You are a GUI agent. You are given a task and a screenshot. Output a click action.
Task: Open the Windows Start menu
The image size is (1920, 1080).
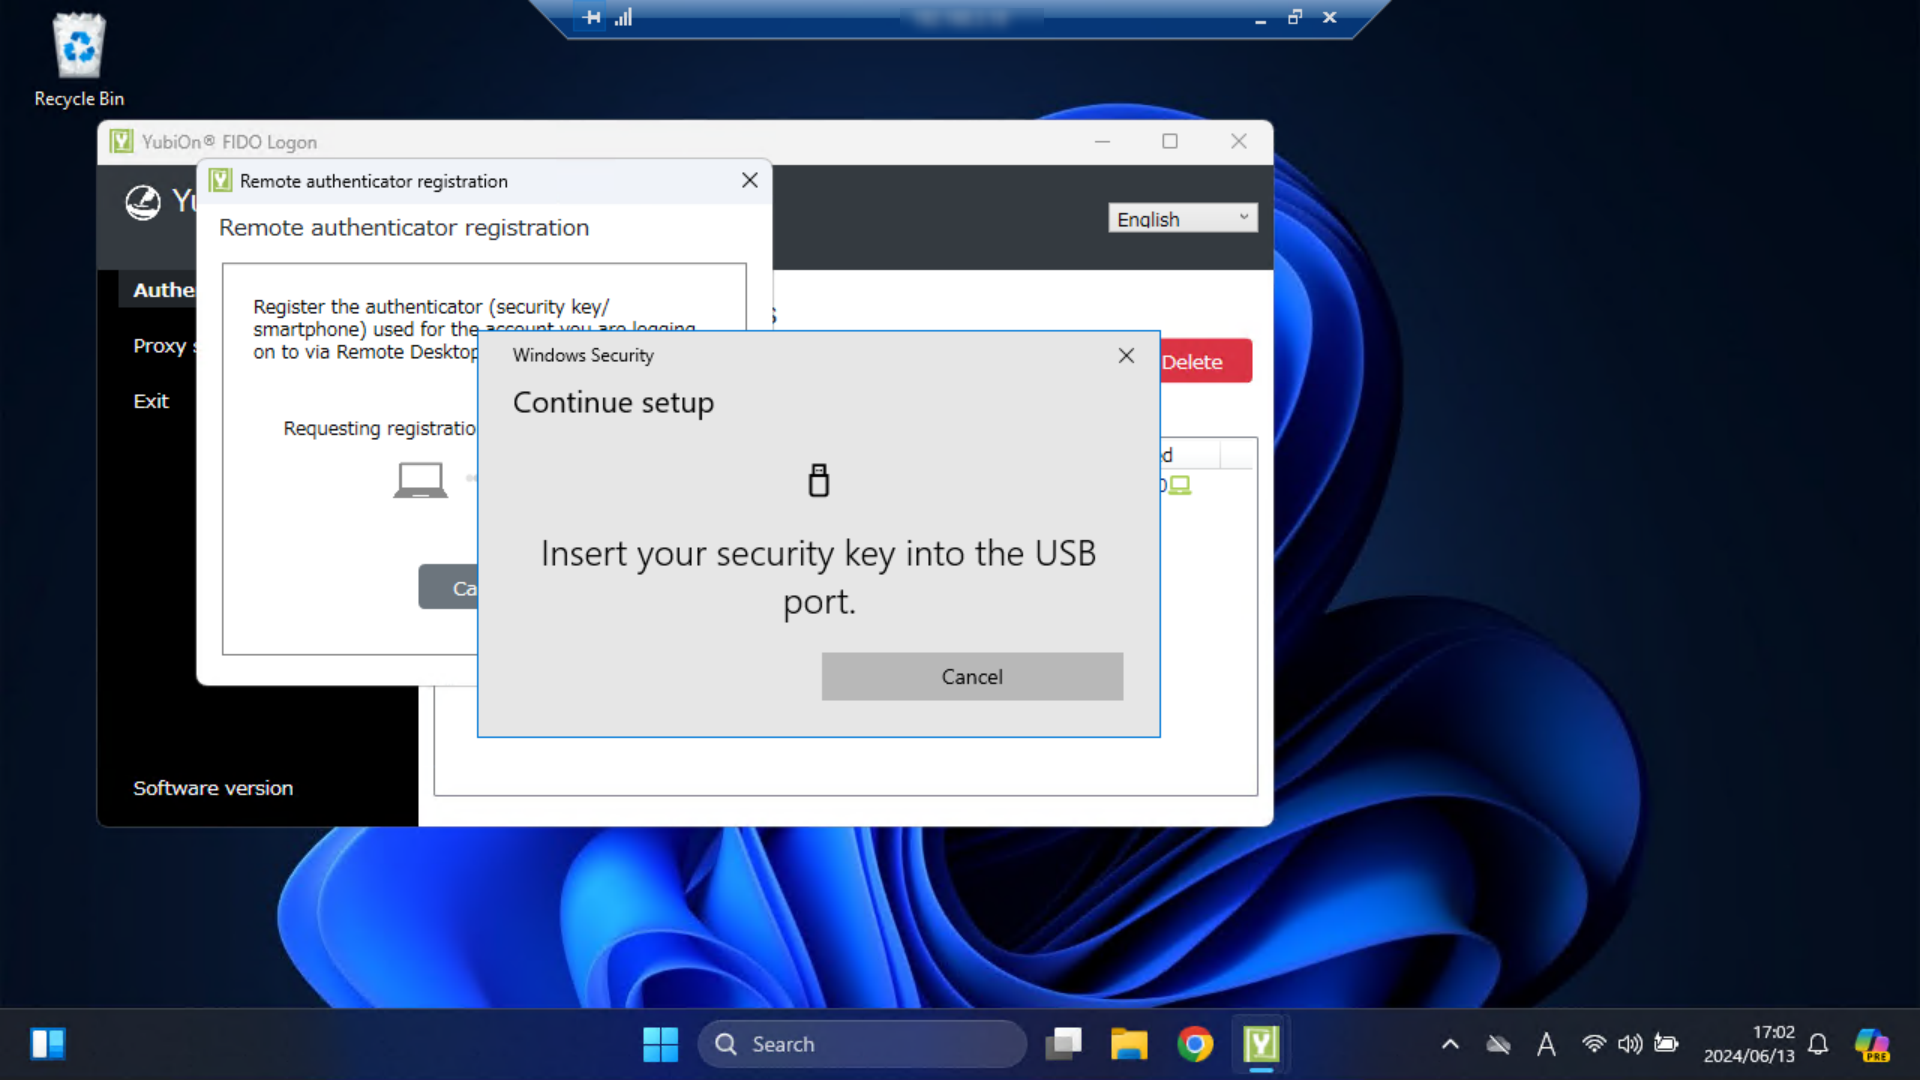(x=660, y=1044)
